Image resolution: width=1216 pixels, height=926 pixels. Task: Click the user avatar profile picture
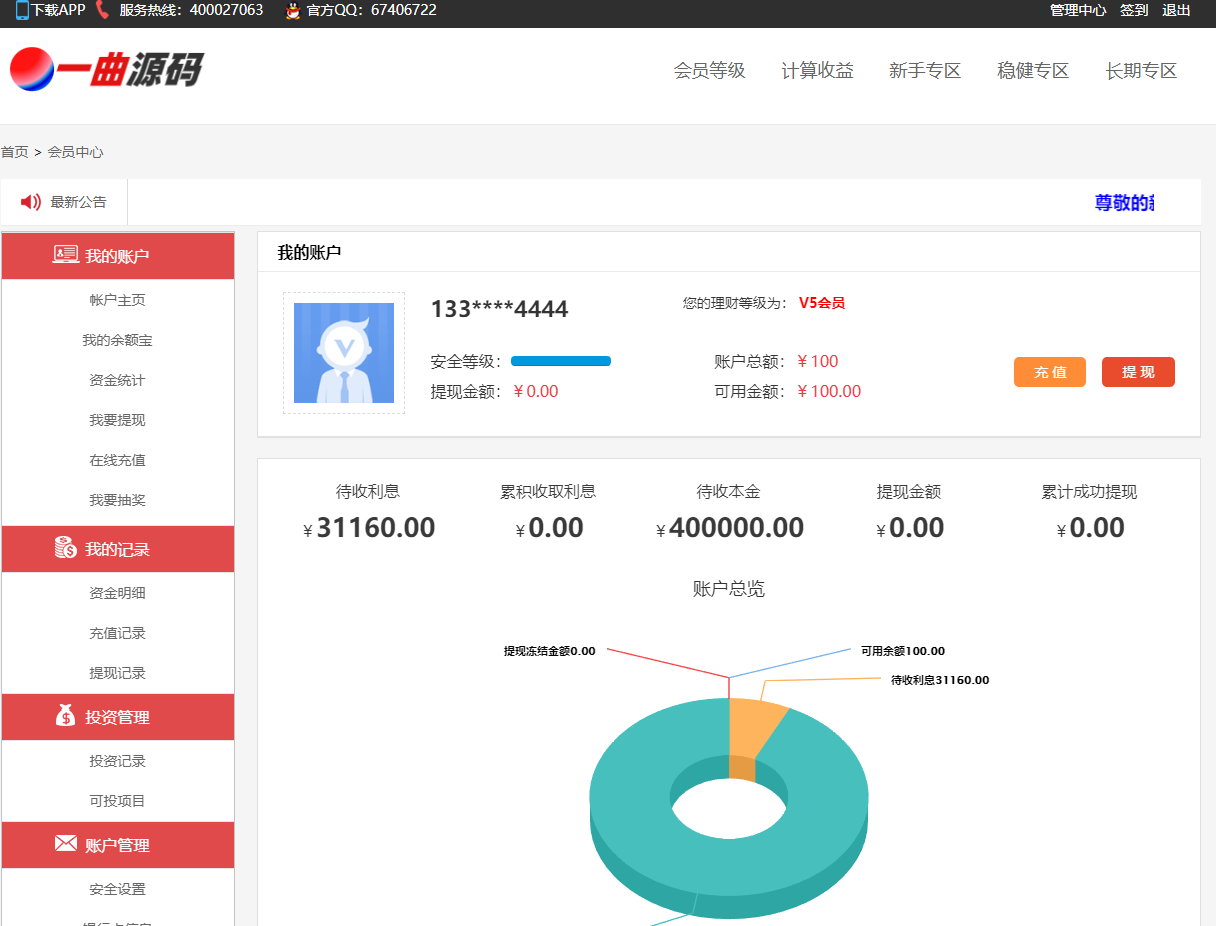(344, 353)
